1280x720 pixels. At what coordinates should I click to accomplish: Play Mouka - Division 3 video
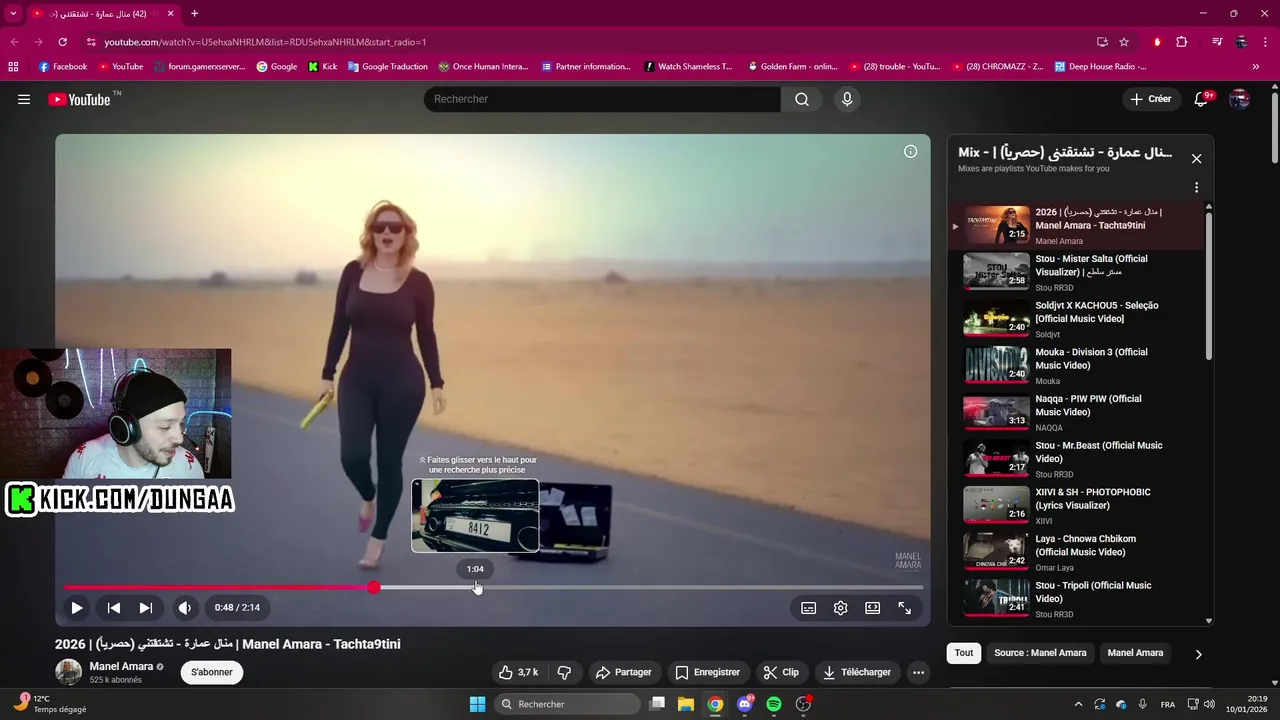(1077, 366)
